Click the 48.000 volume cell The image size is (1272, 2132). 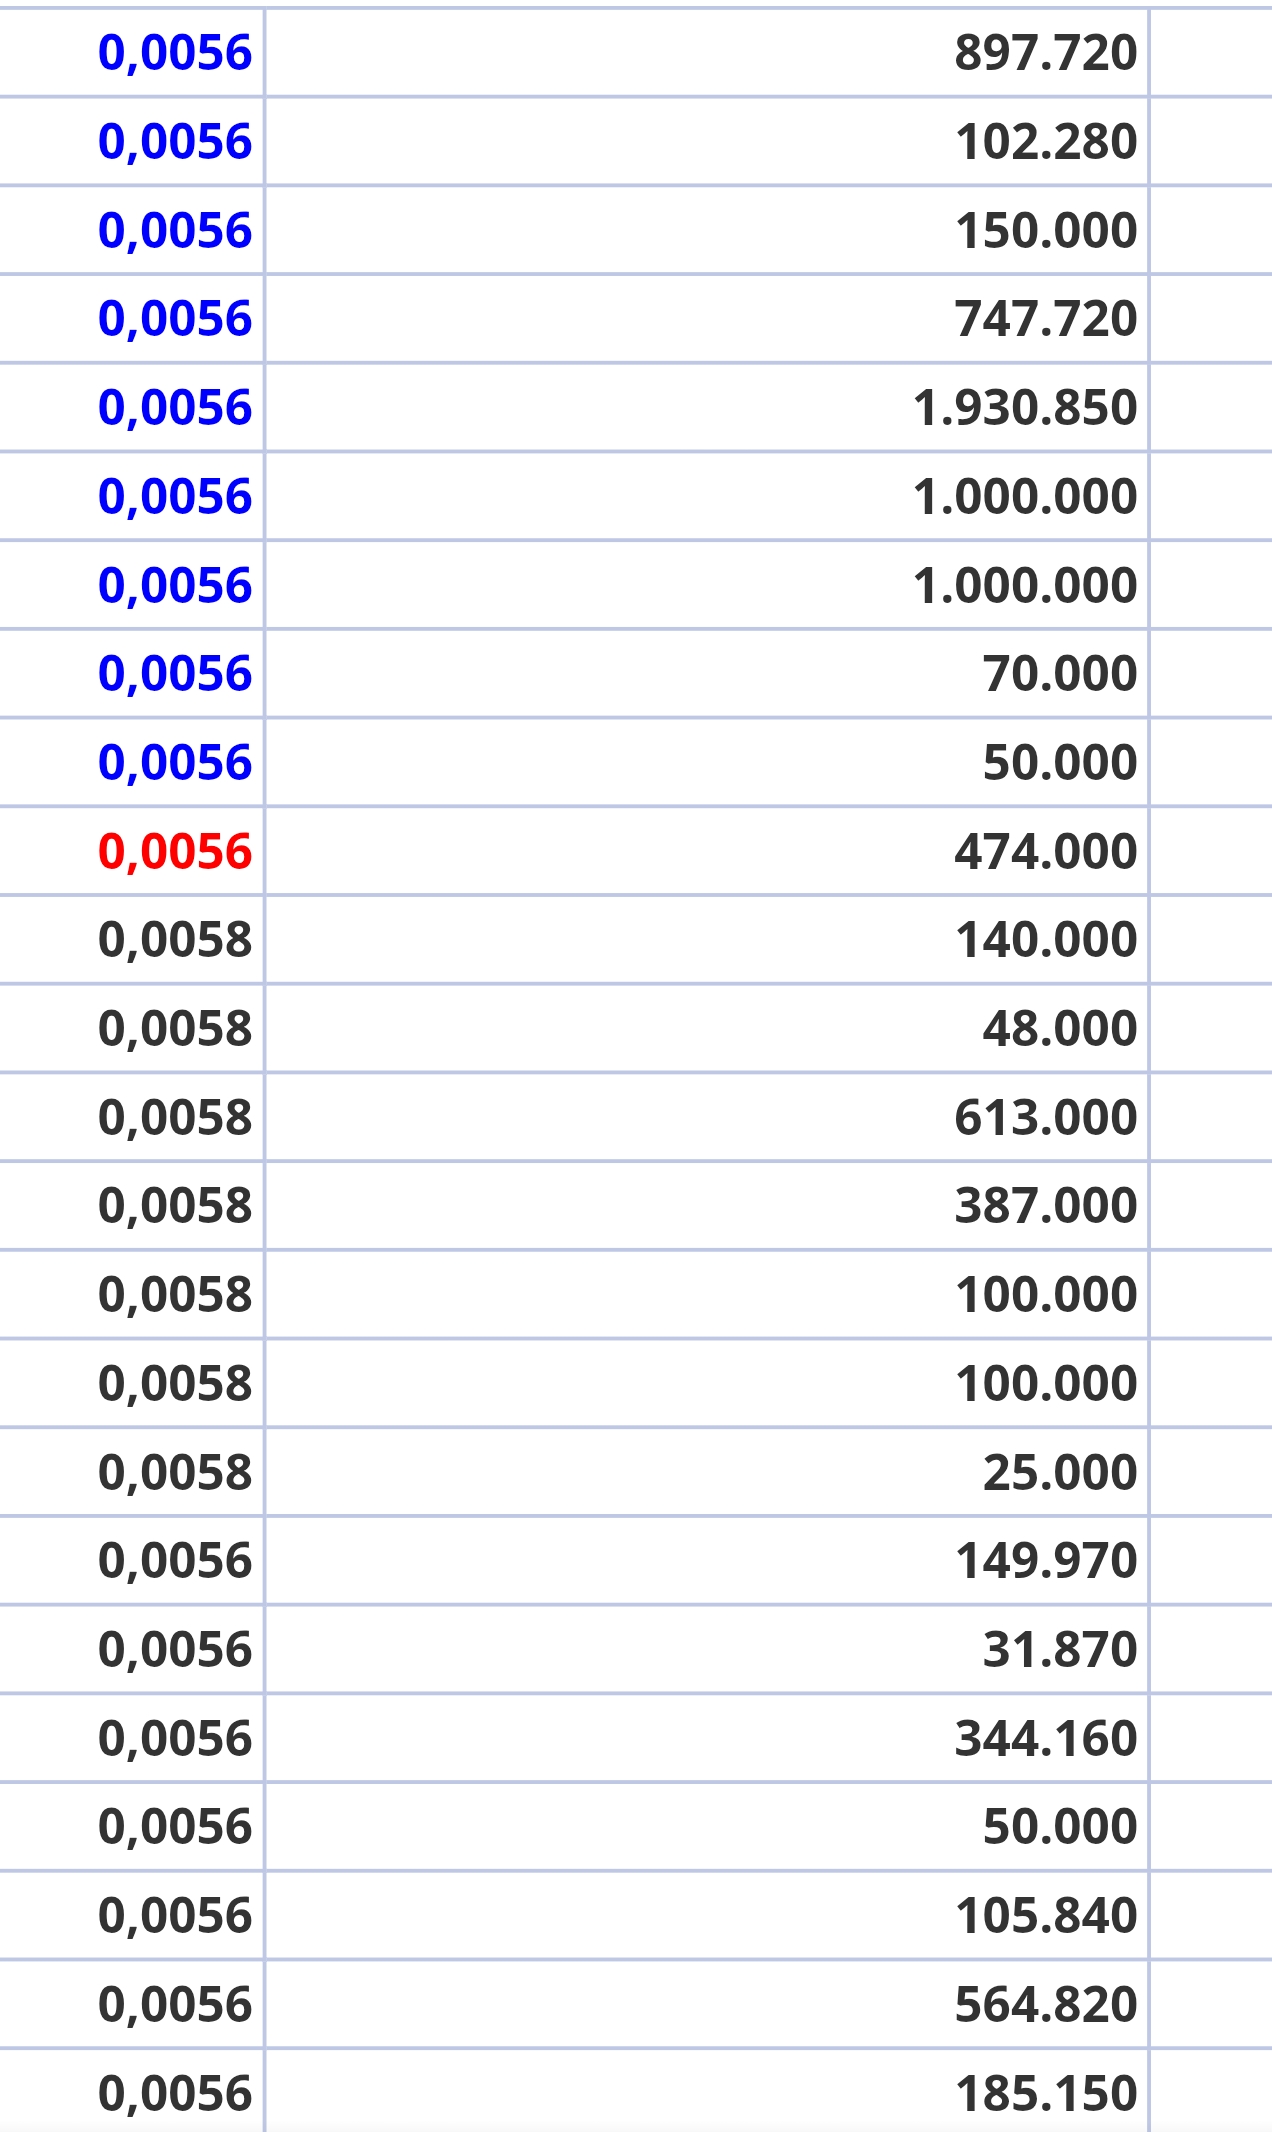coord(706,1029)
